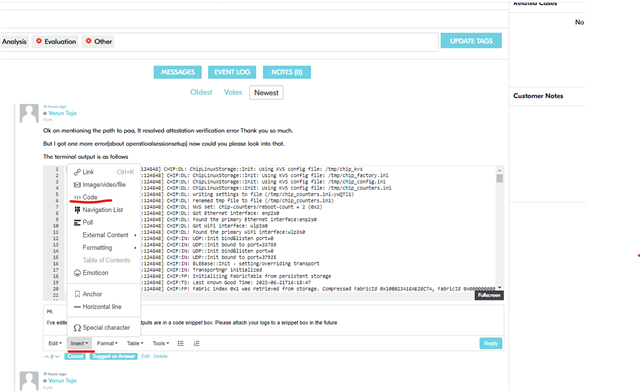Click the Special character omega icon
This screenshot has width=640, height=392.
coord(77,328)
